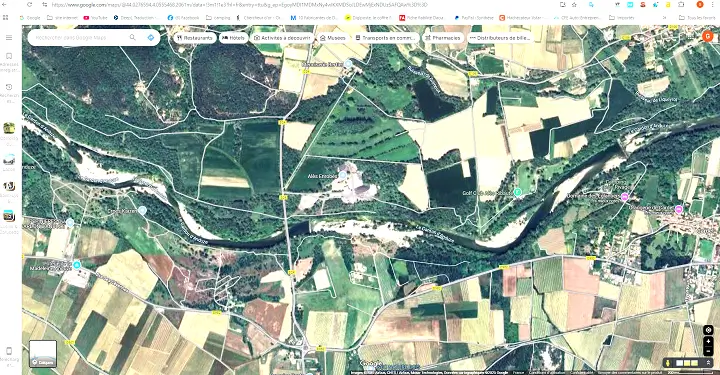Click the third recent place thumbnail in sidebar
This screenshot has width=720, height=375.
[9, 186]
